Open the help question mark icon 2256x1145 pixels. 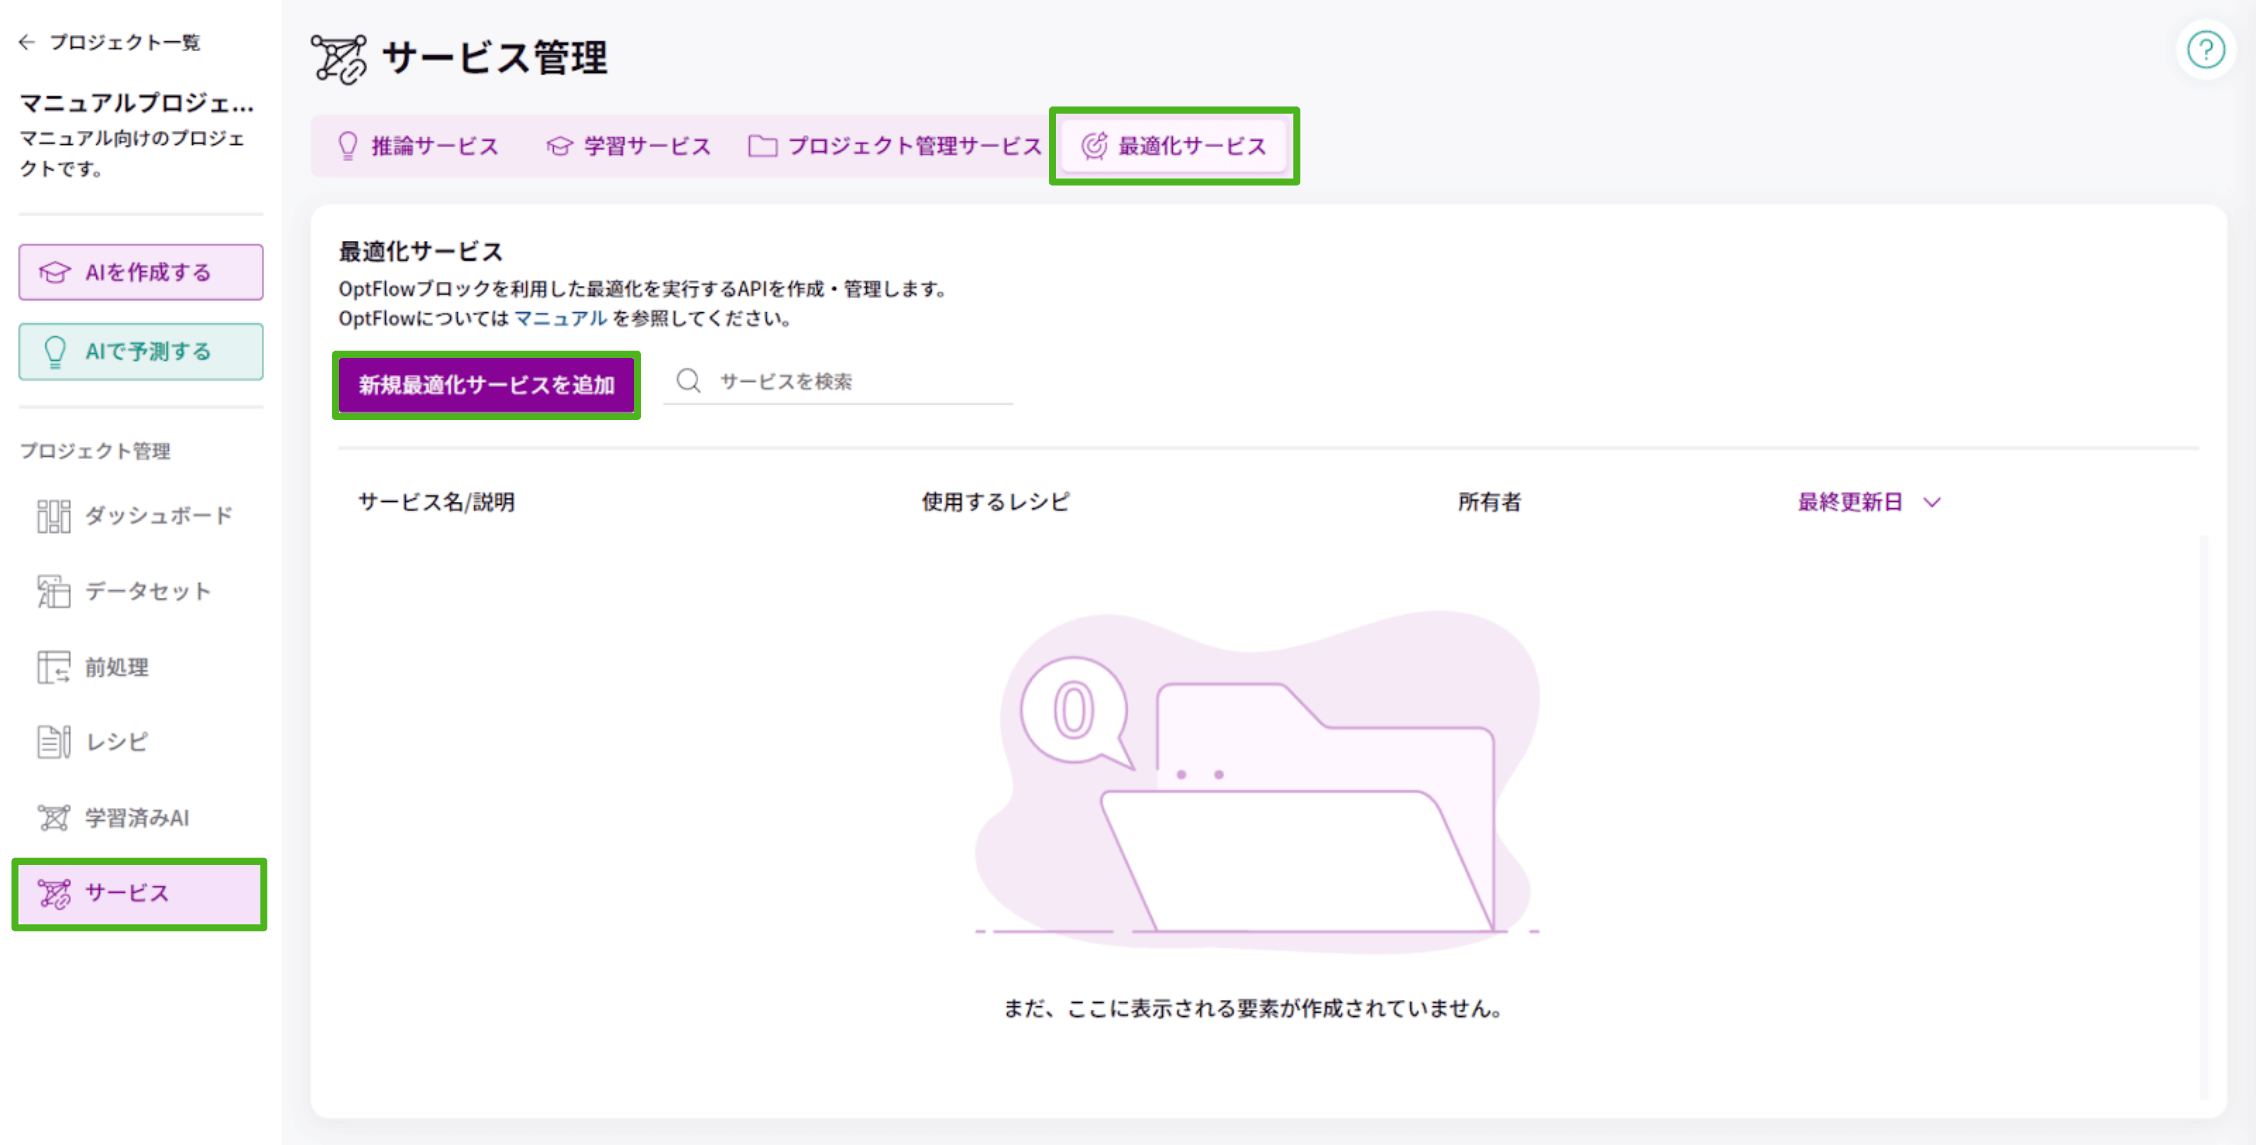[2206, 49]
